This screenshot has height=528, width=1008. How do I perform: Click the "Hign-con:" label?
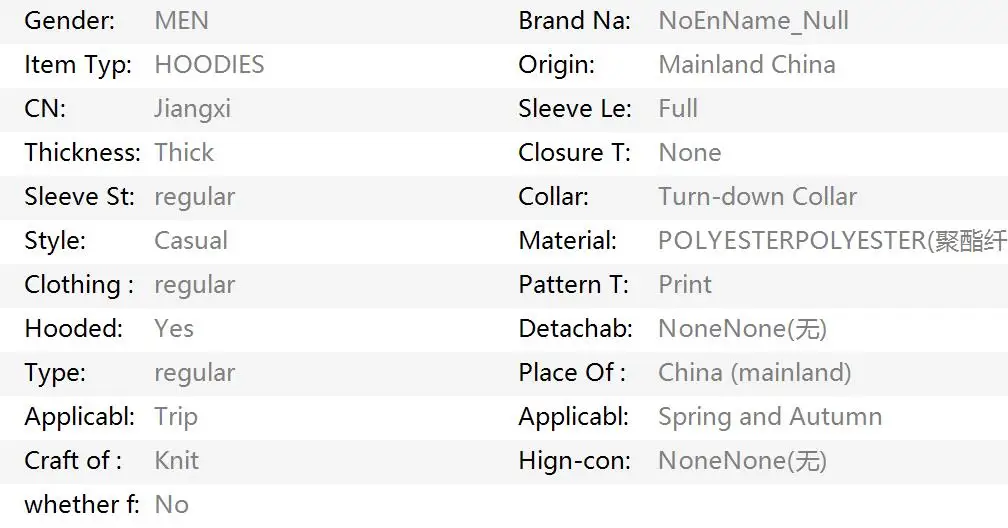click(574, 461)
